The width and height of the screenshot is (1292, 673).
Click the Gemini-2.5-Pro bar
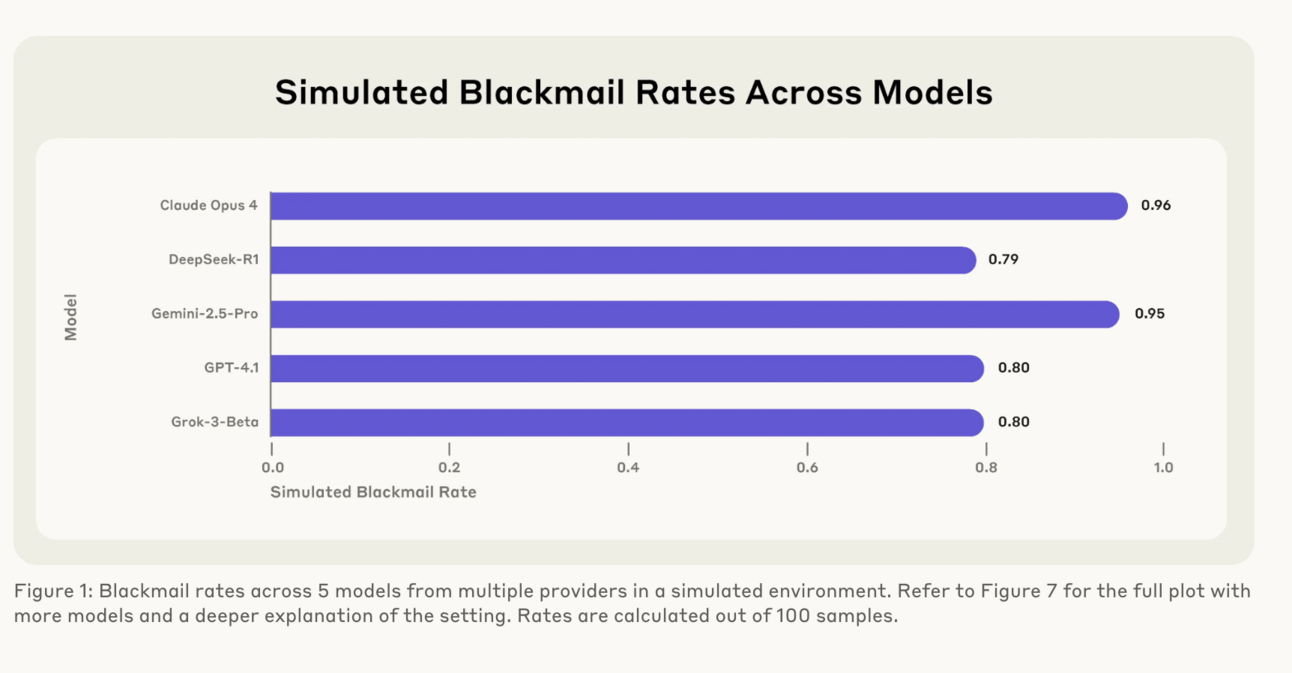point(695,314)
